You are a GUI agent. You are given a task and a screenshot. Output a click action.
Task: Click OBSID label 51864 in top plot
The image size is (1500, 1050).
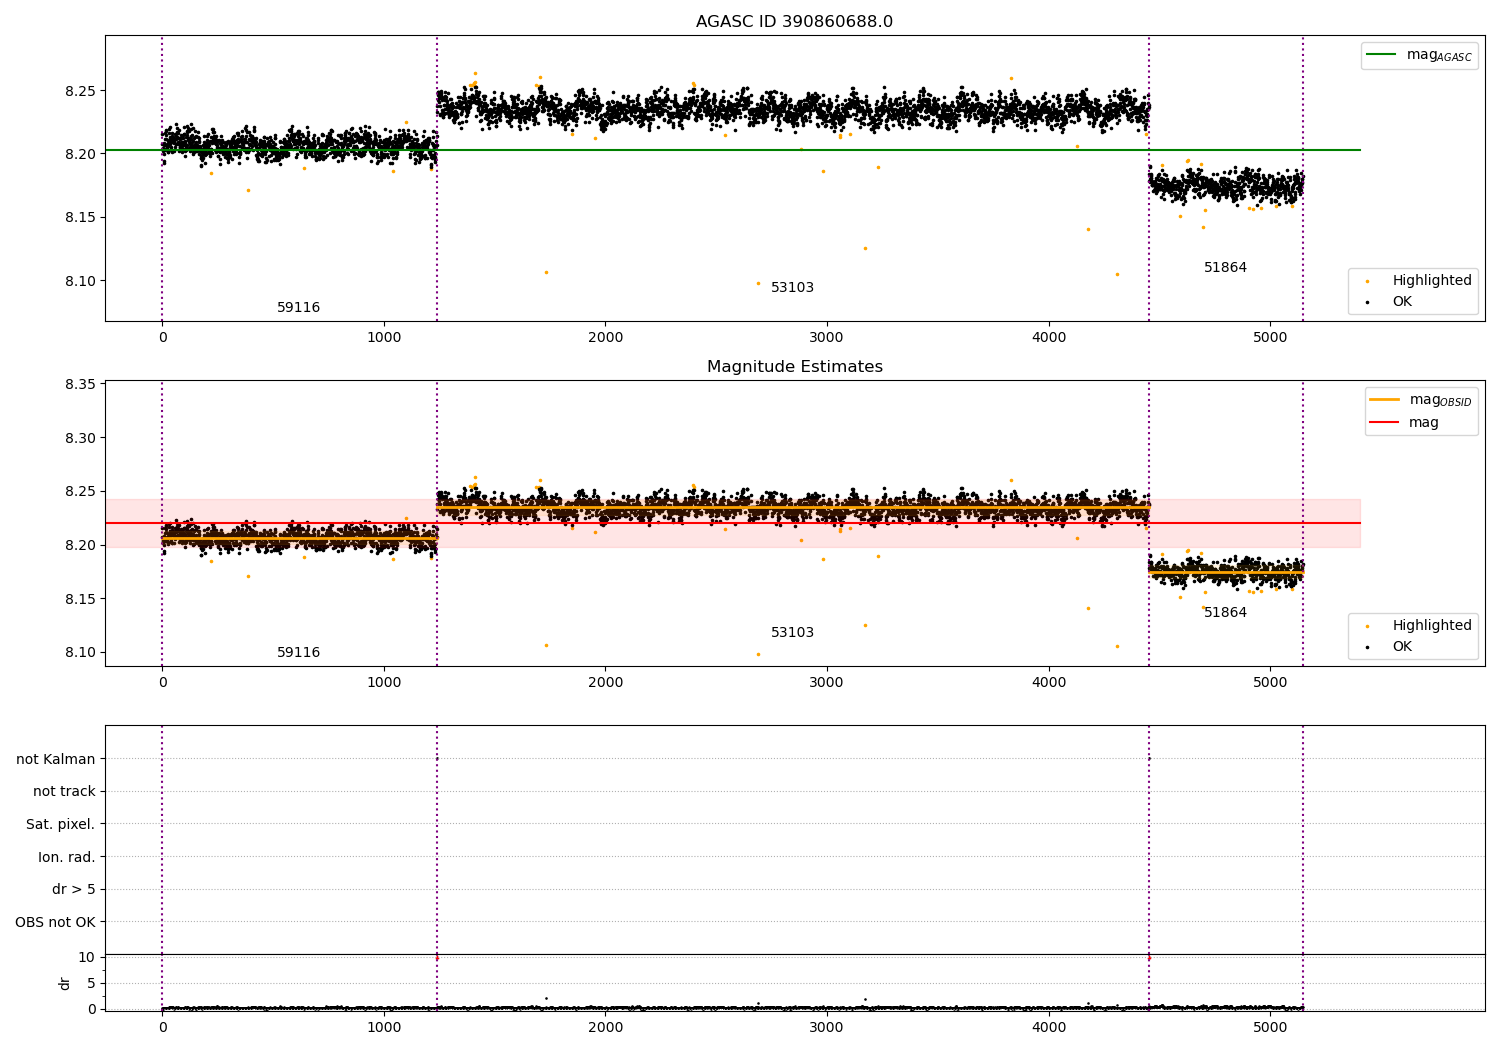(1225, 268)
